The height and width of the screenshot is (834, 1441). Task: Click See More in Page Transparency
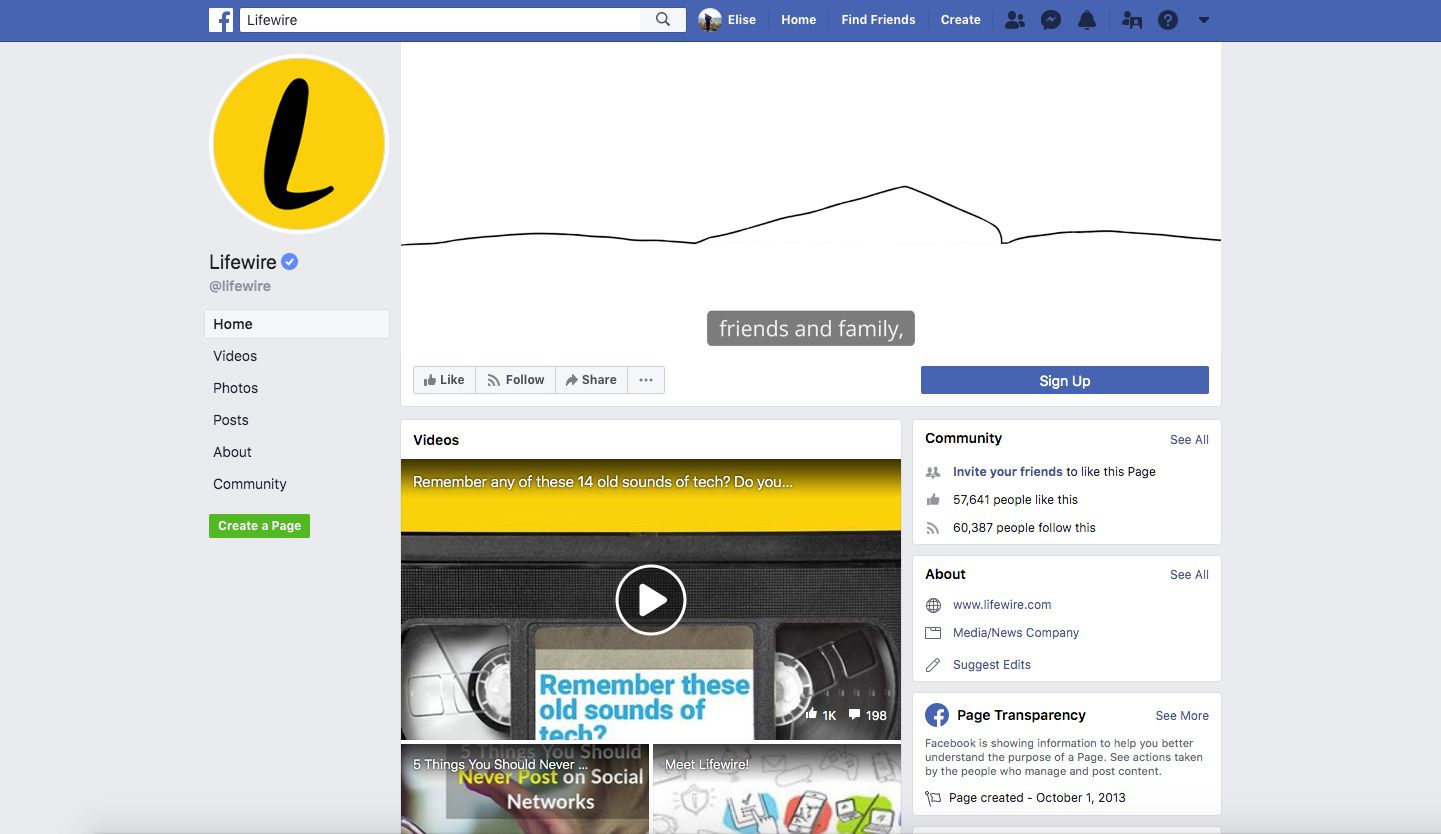point(1182,716)
